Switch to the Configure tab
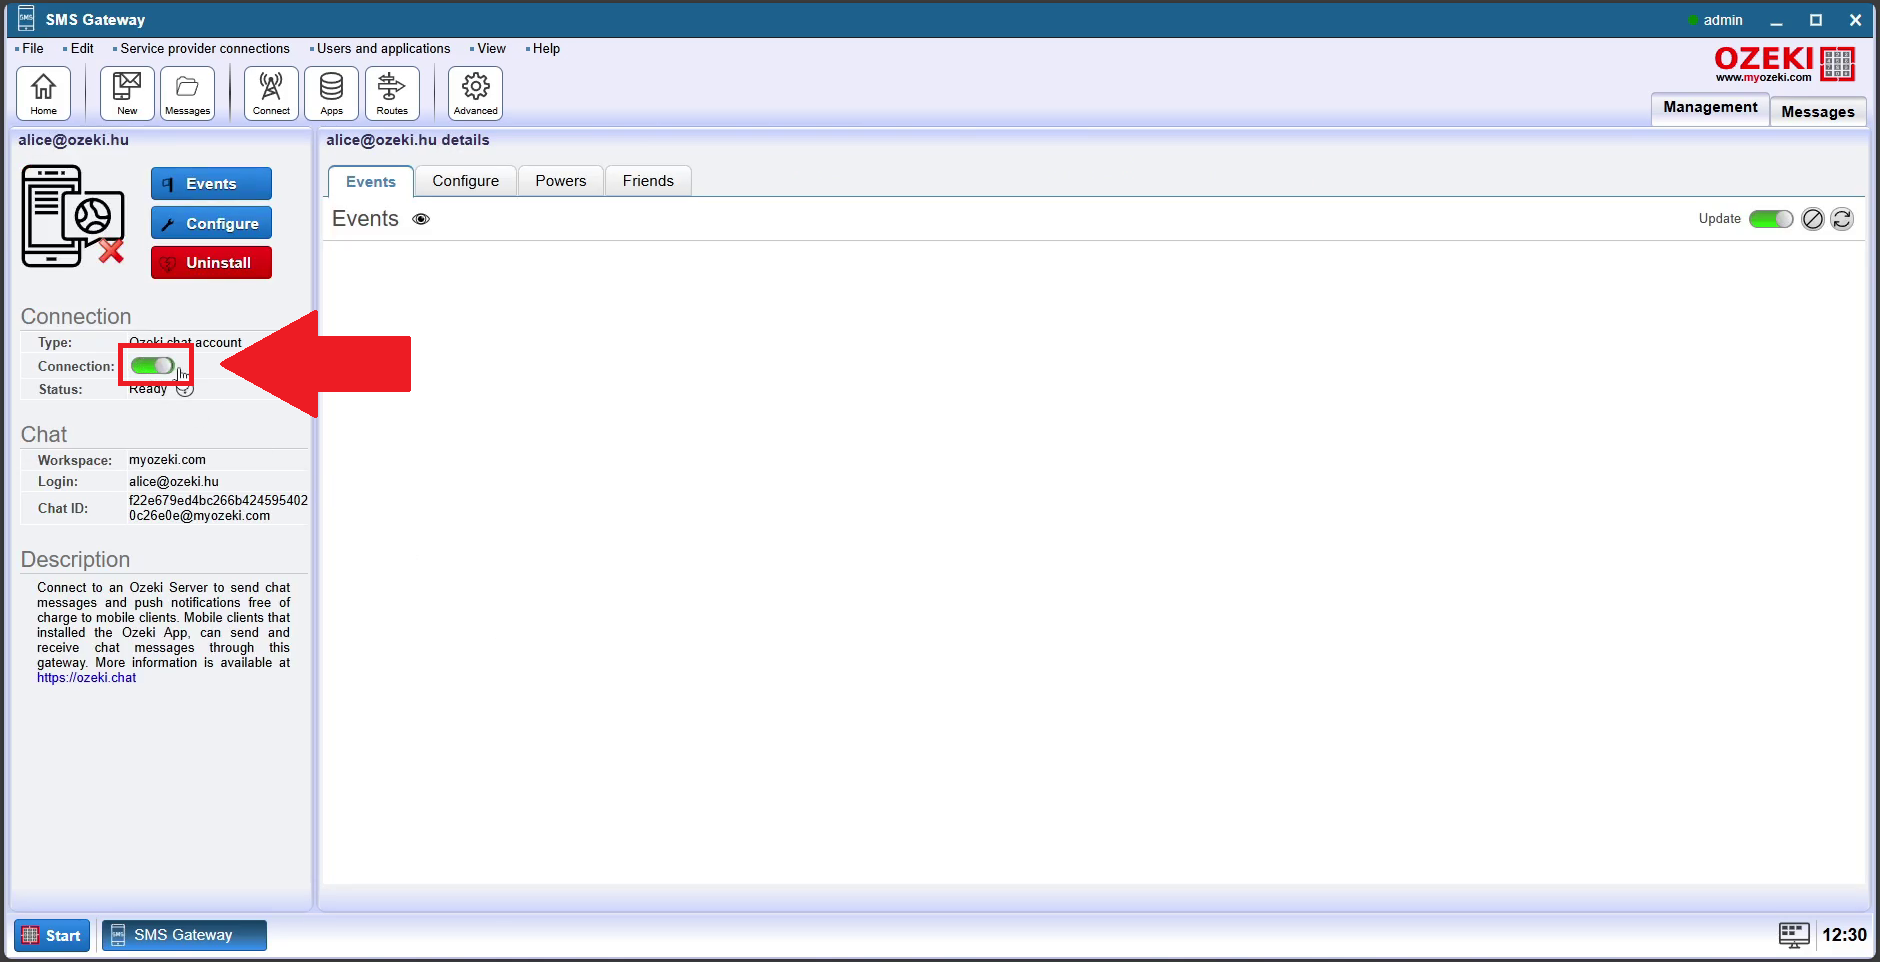Screen dimensions: 1880x962 466,181
